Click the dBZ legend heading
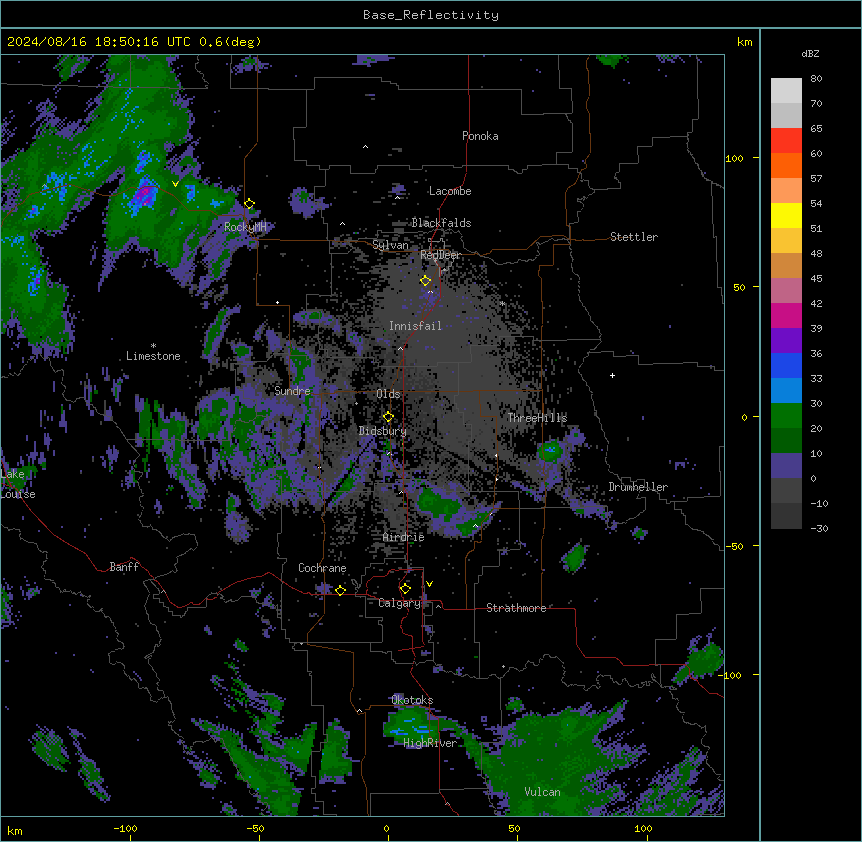This screenshot has height=842, width=862. (x=810, y=54)
